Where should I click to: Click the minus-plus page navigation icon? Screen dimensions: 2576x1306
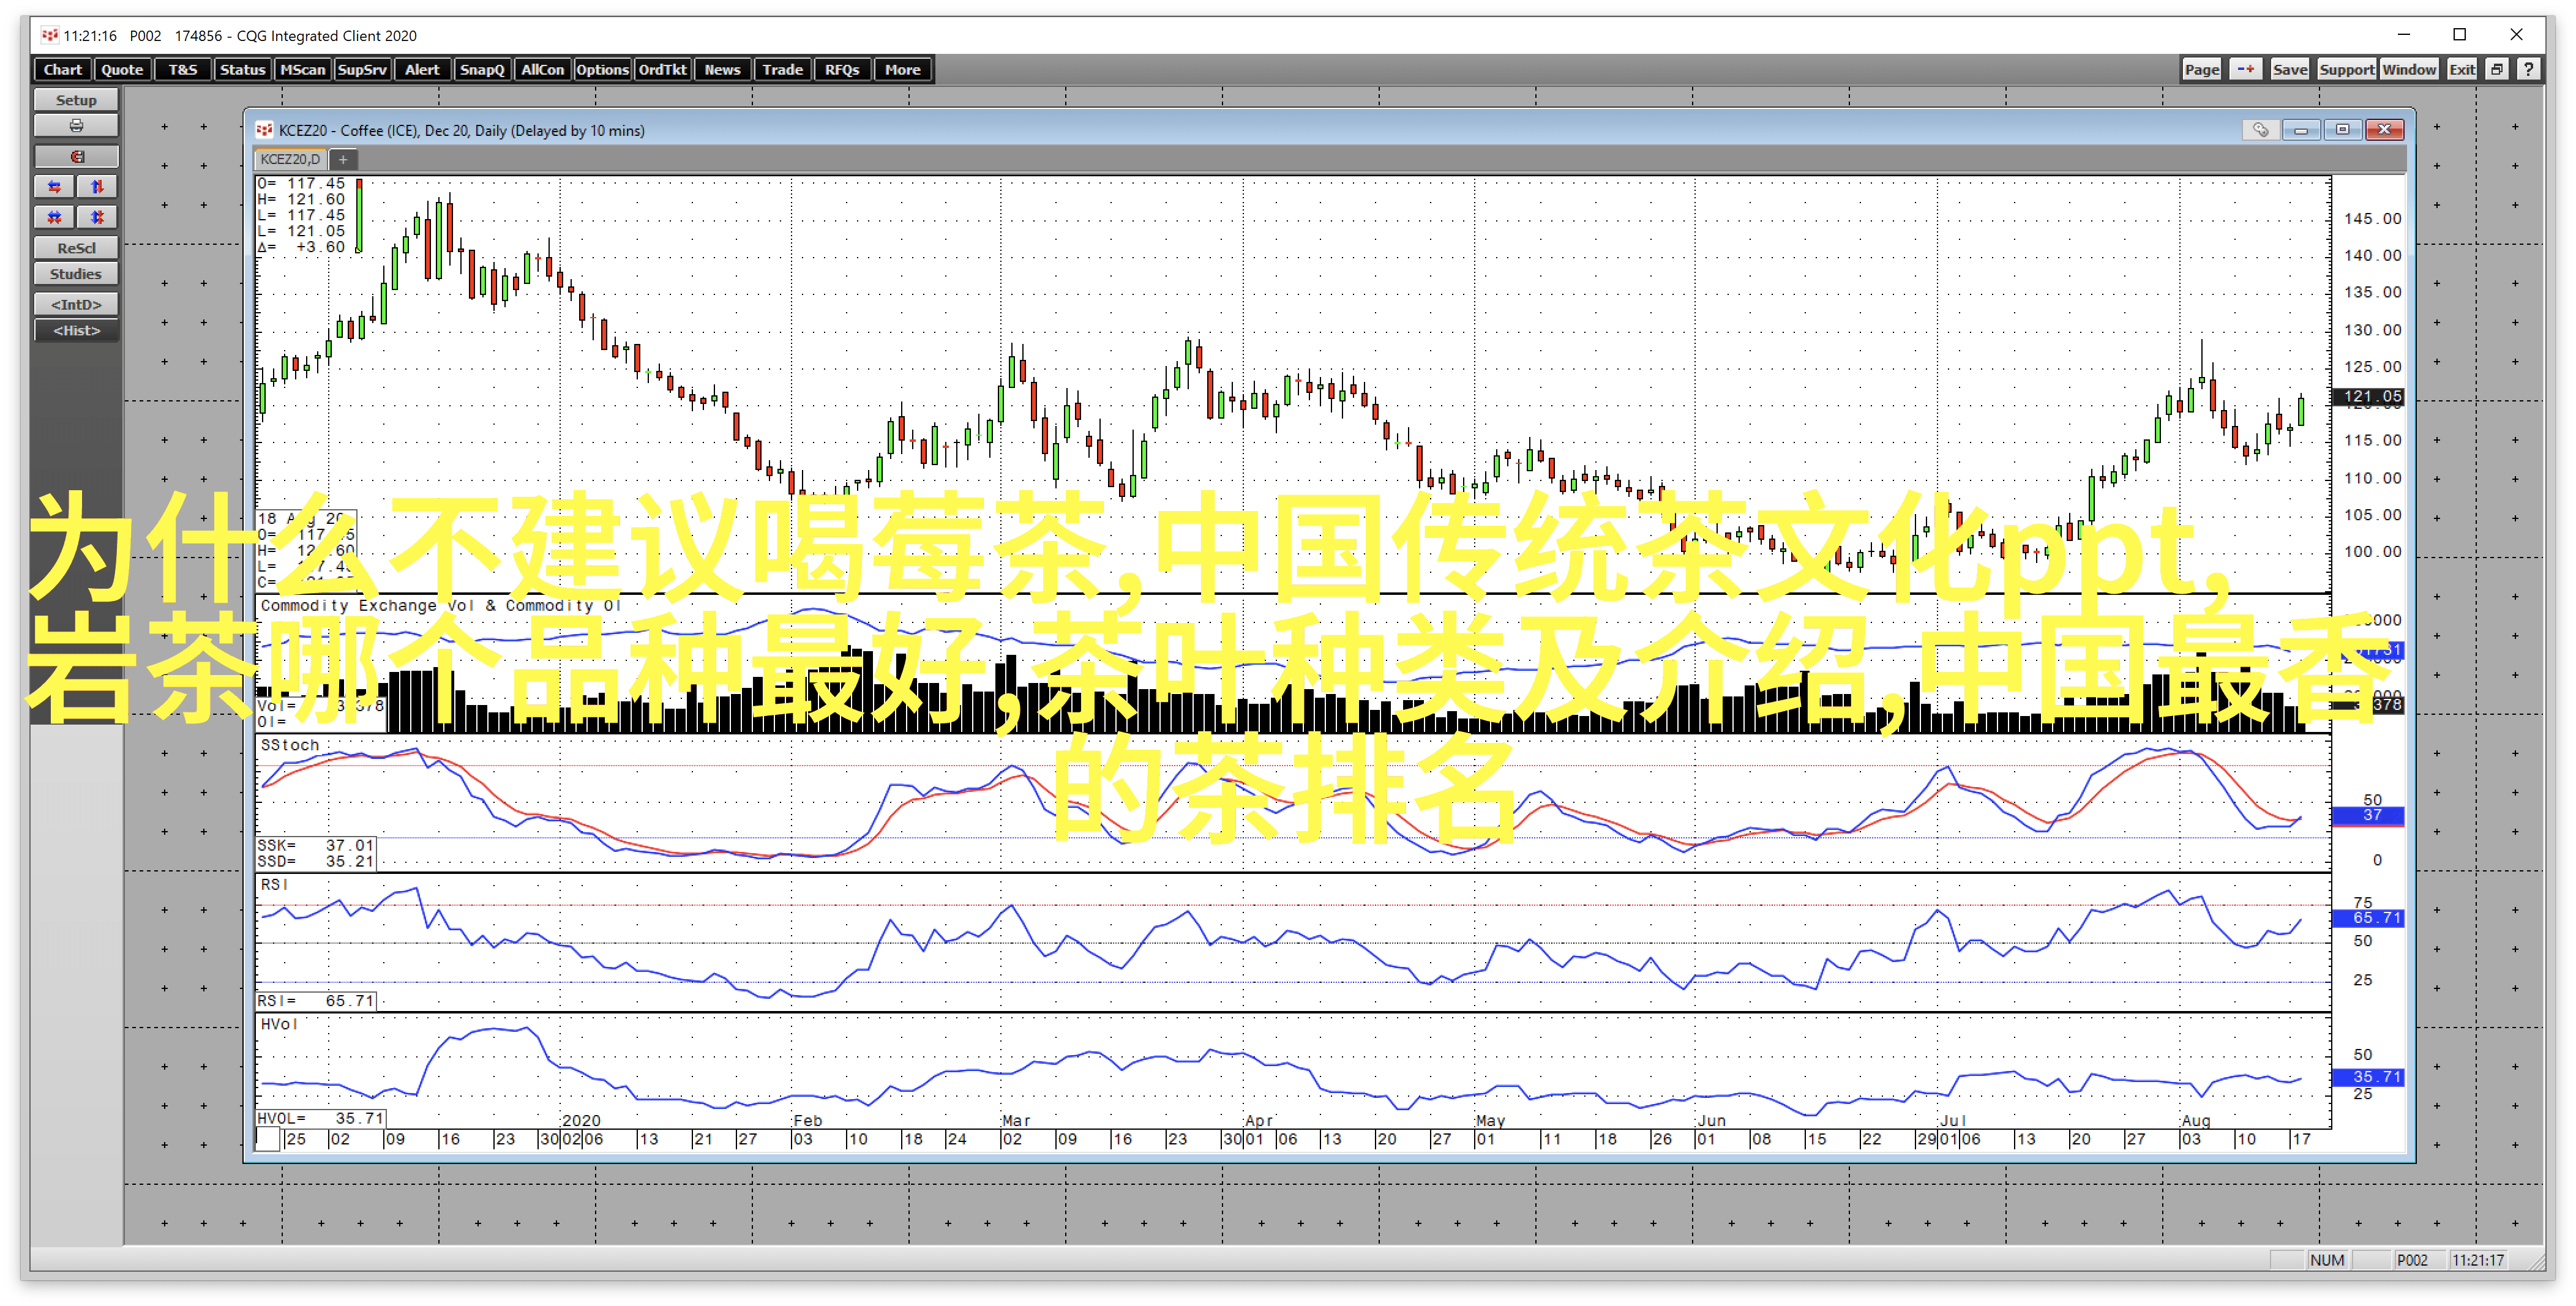pyautogui.click(x=2246, y=69)
